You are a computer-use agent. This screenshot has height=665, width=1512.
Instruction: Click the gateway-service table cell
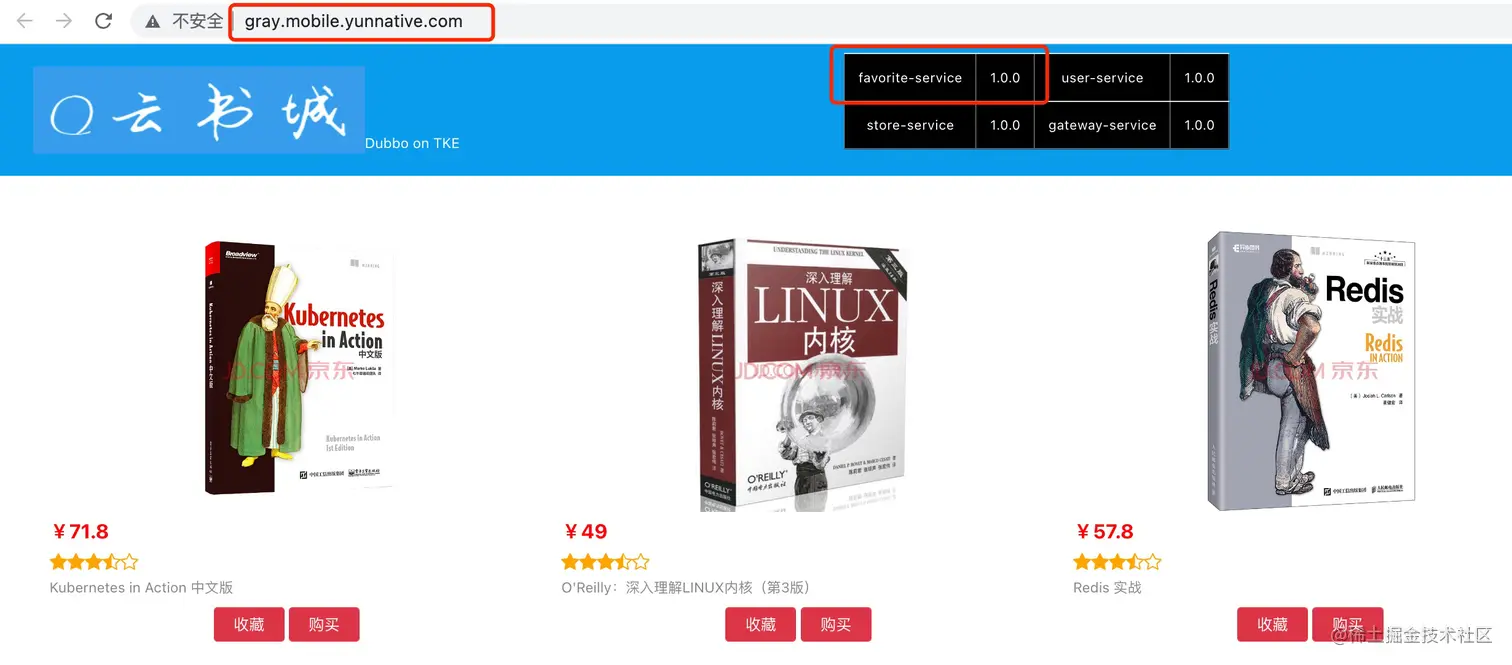(1102, 125)
